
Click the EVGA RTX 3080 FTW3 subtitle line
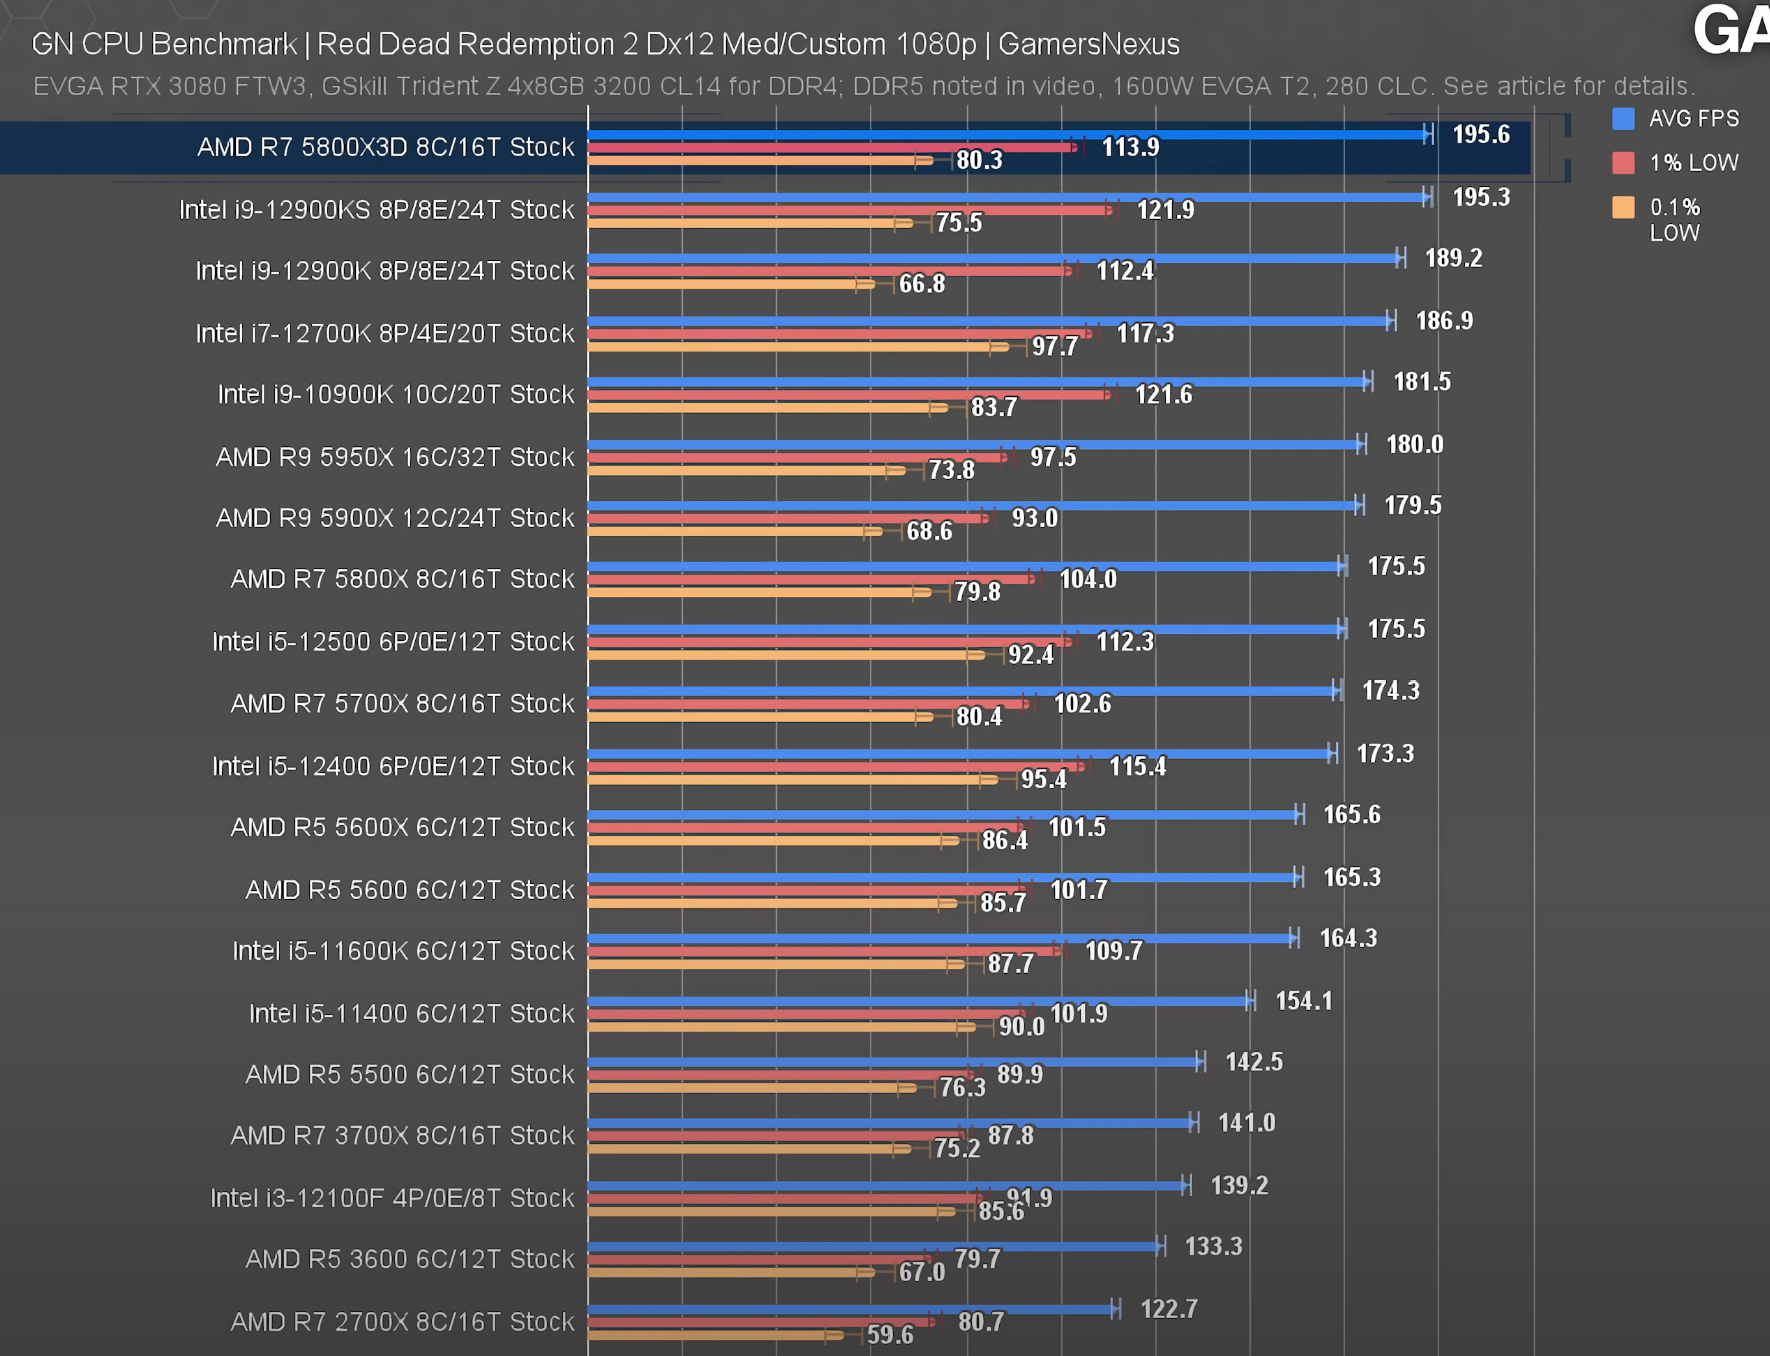point(864,86)
